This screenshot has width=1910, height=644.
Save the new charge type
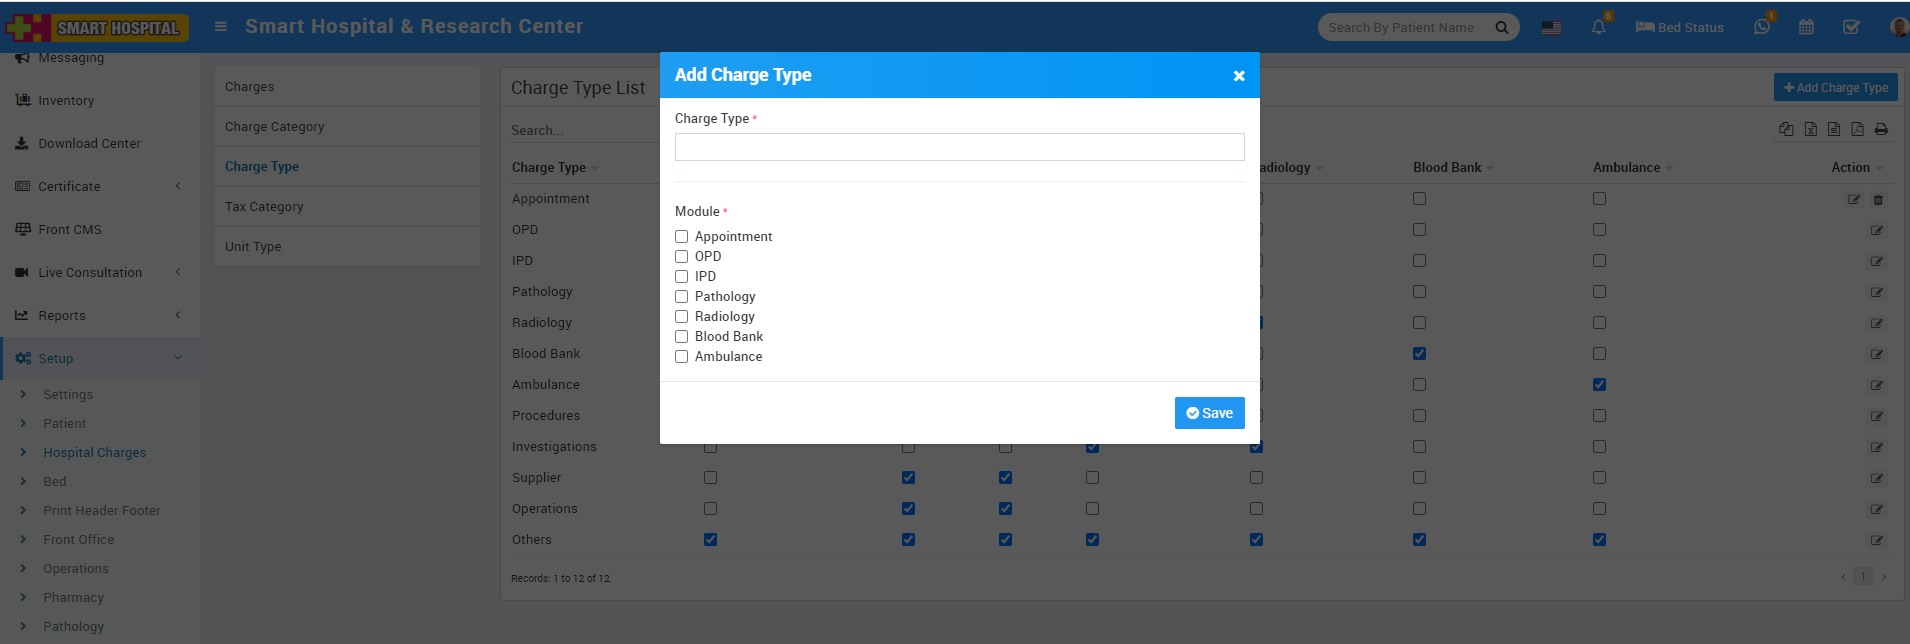(1209, 413)
